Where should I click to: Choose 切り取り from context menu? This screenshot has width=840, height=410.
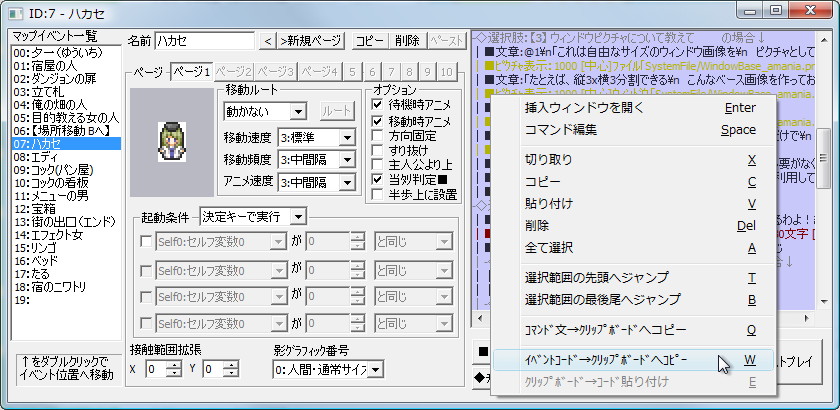[633, 160]
